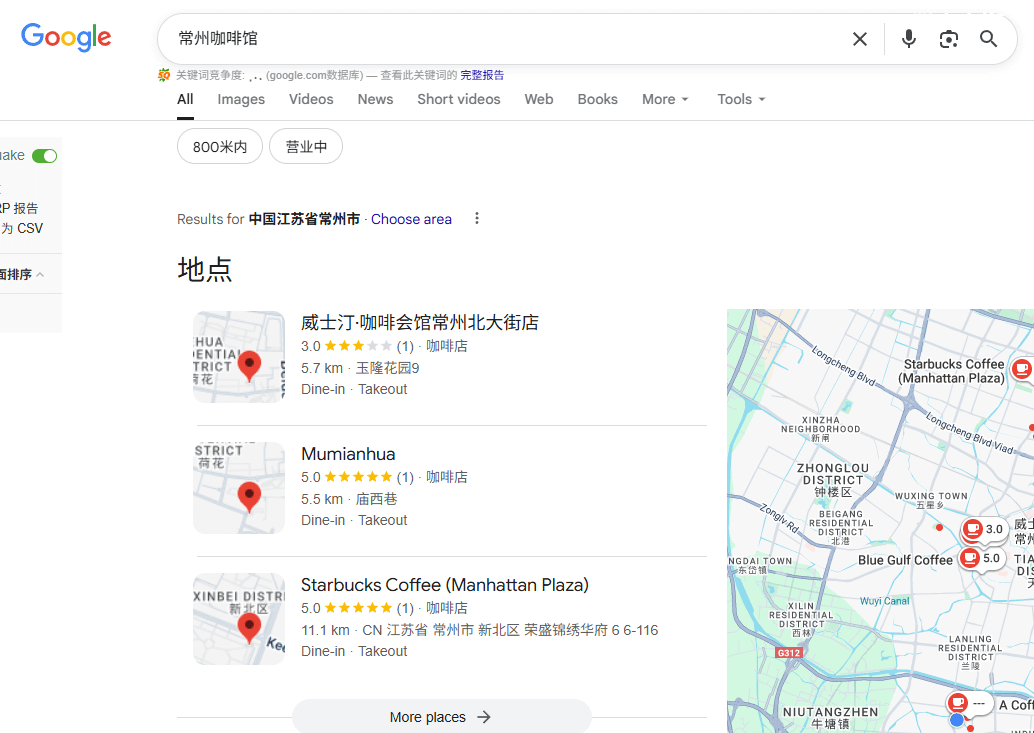
Task: Select the All results tab
Action: tap(185, 99)
